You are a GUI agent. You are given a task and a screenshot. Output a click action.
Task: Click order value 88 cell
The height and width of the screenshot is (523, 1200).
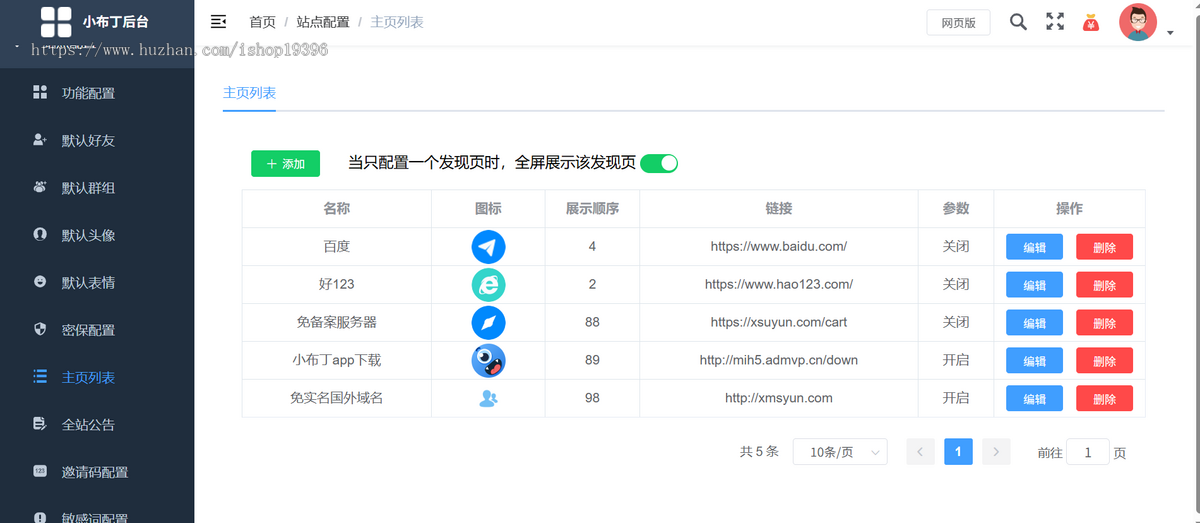(592, 322)
